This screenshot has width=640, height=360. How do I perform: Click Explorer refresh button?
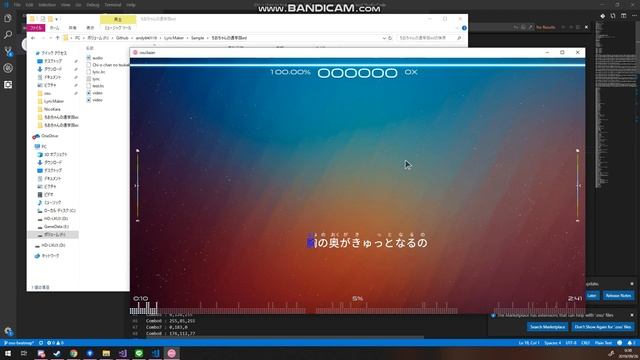[x=390, y=38]
